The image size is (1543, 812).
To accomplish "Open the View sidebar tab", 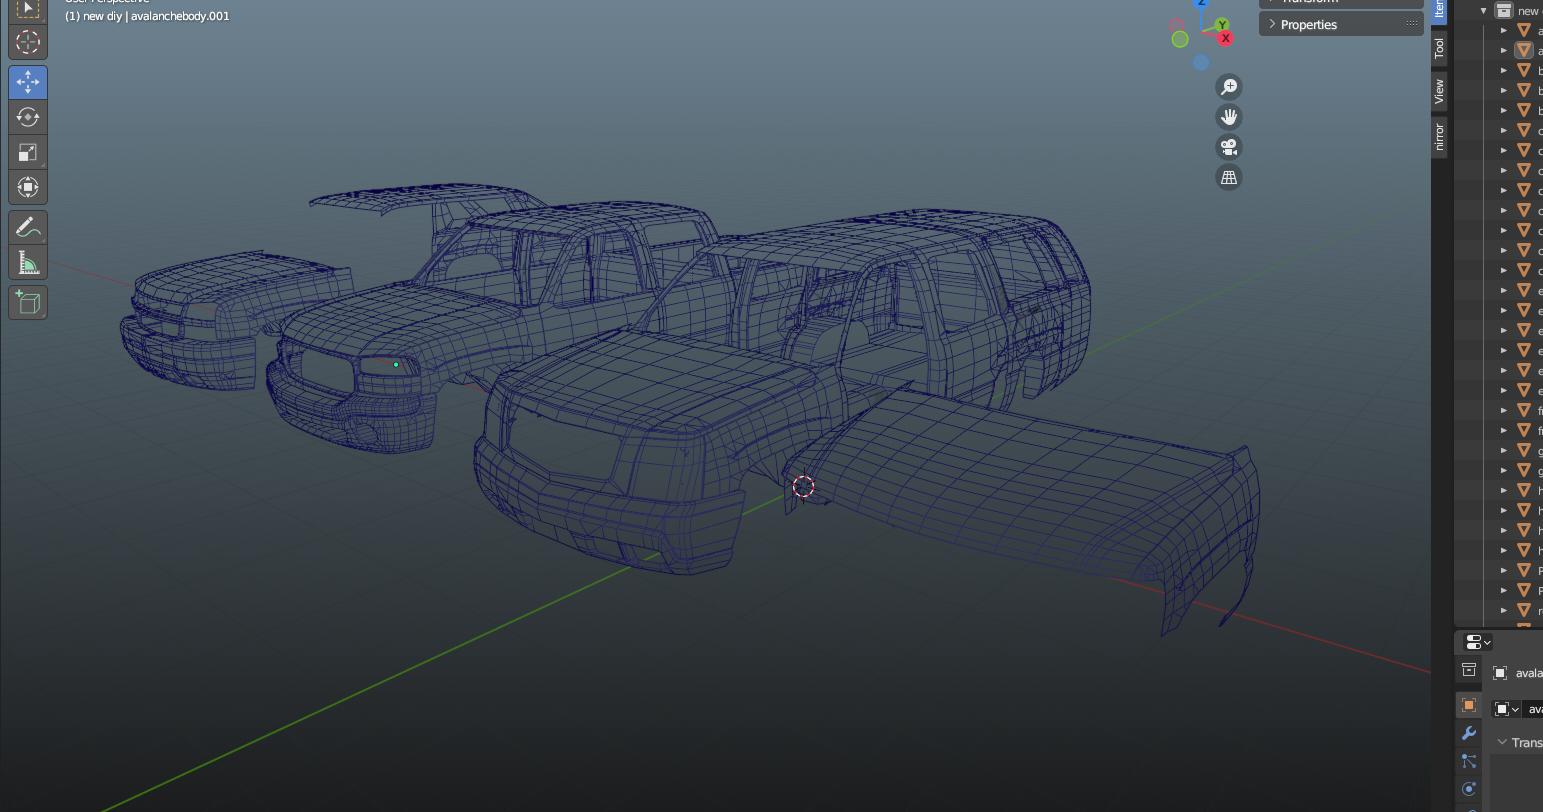I will 1439,92.
